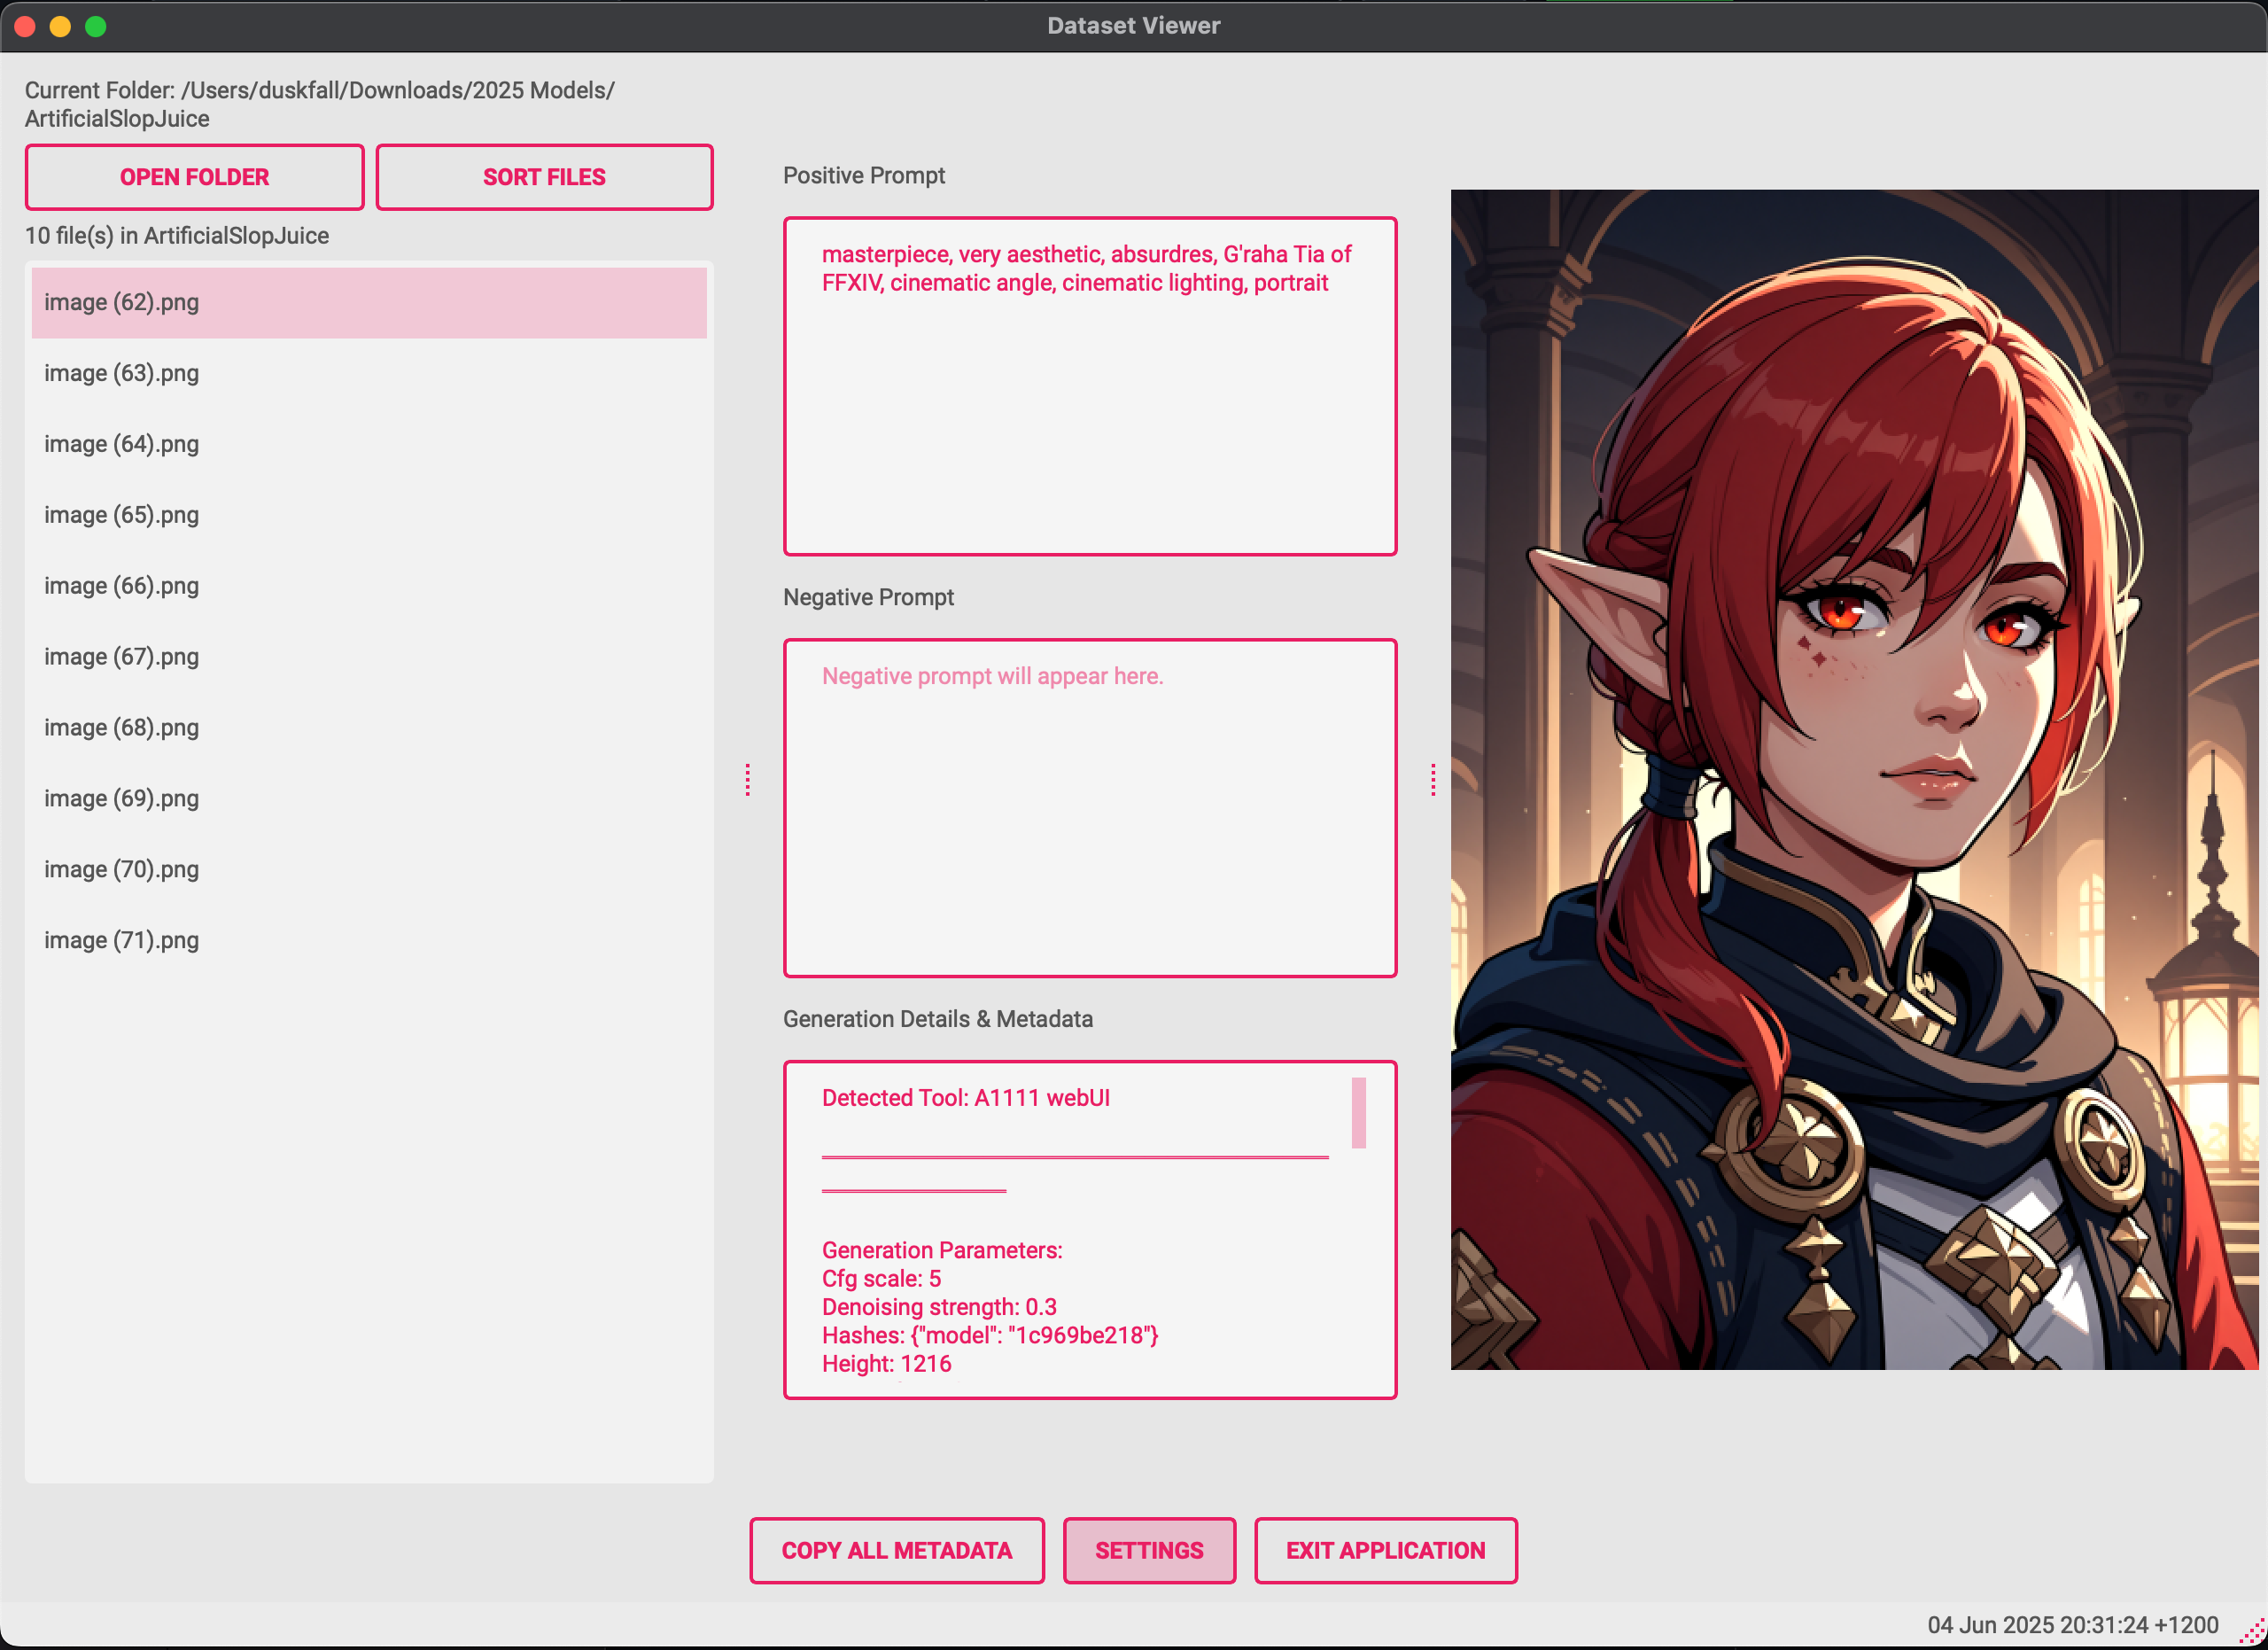
Task: Open the Settings dialog
Action: [1148, 1550]
